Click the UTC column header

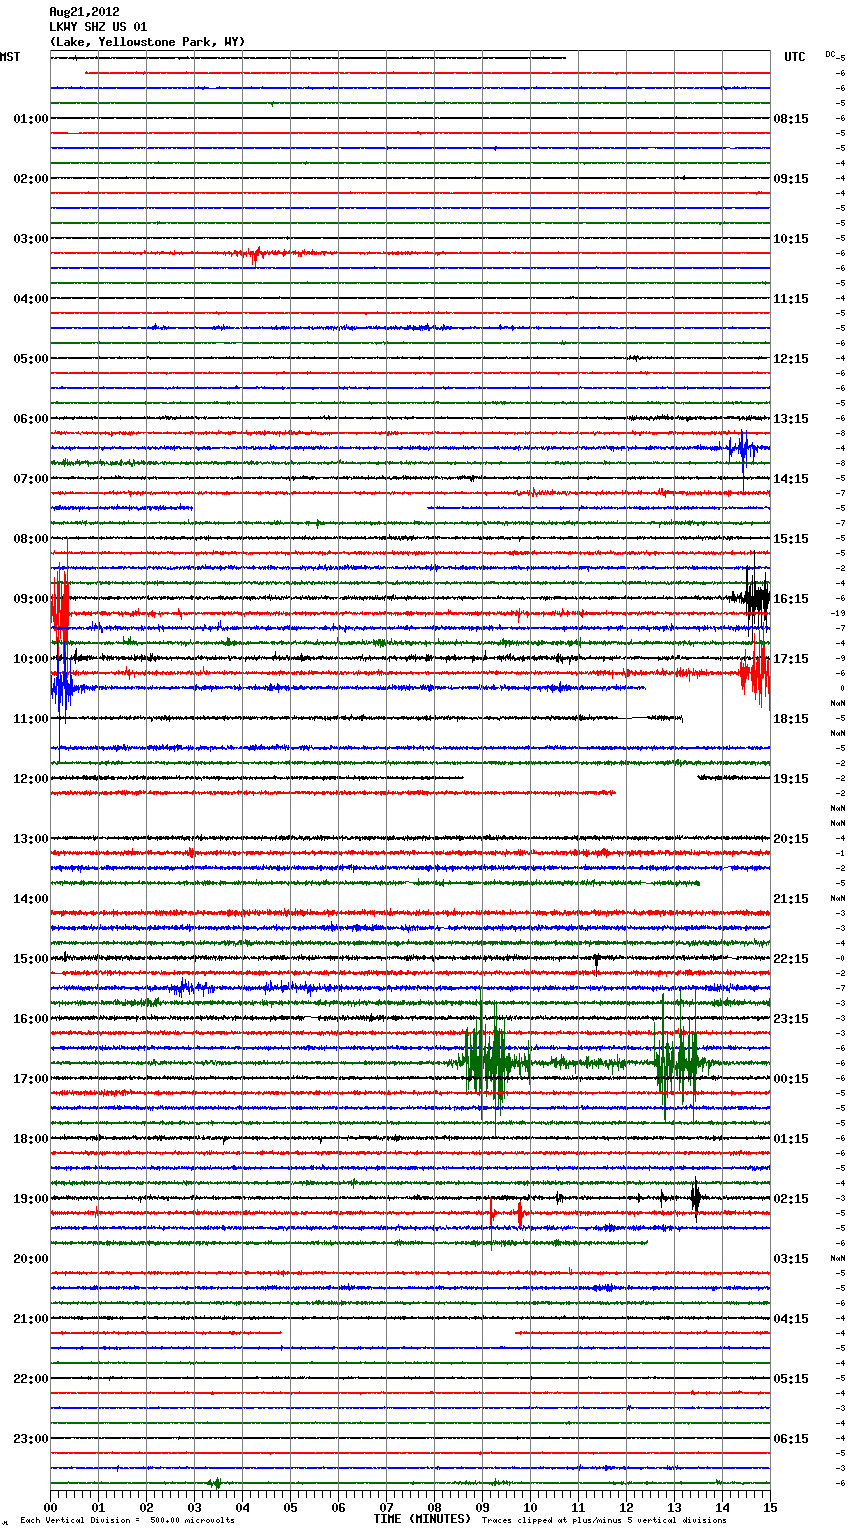(794, 57)
